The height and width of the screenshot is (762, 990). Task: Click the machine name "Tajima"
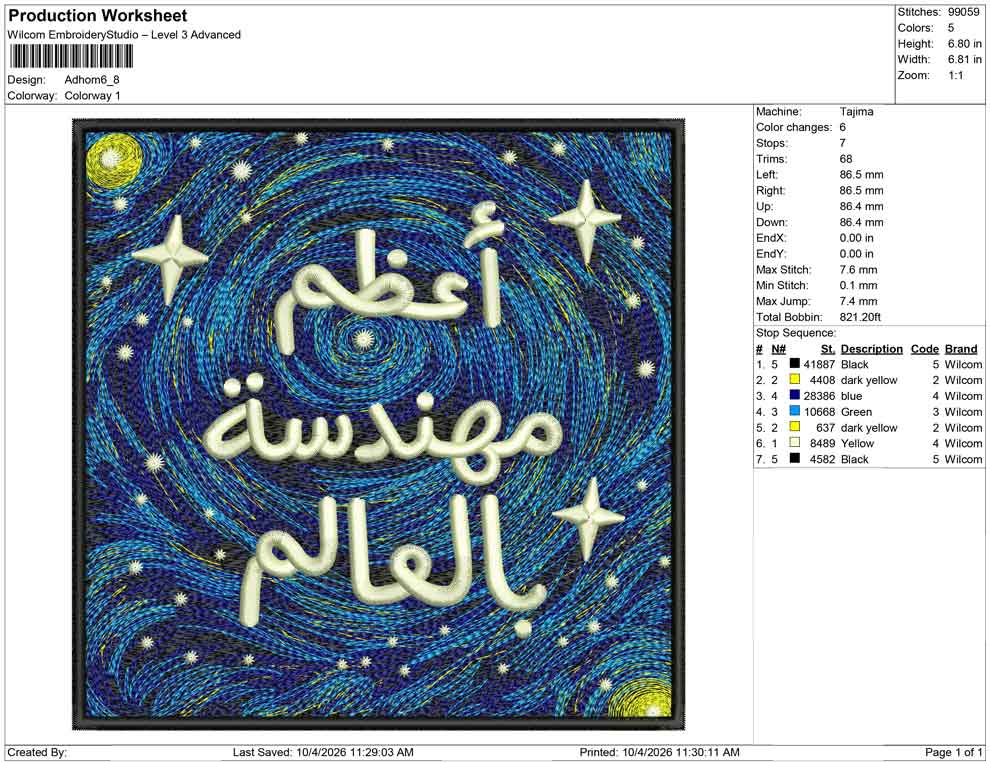tap(857, 112)
